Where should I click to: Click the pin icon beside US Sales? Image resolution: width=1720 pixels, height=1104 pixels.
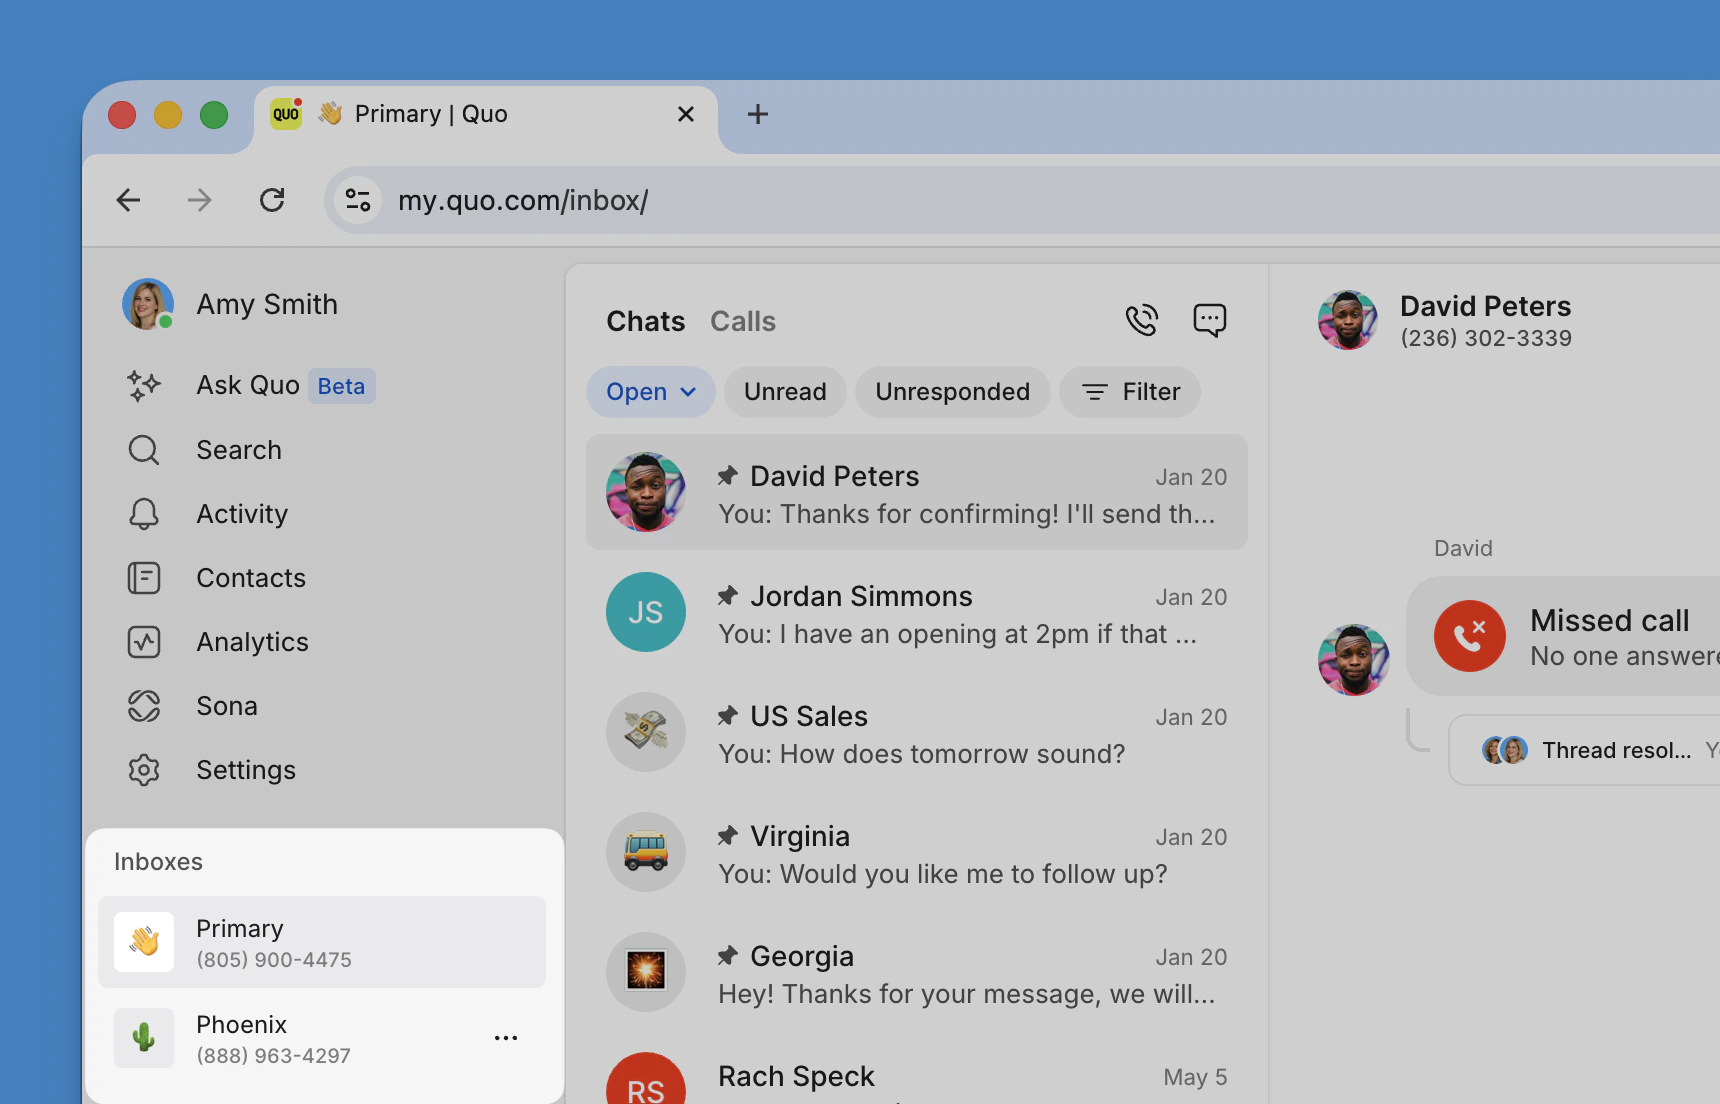pyautogui.click(x=728, y=716)
